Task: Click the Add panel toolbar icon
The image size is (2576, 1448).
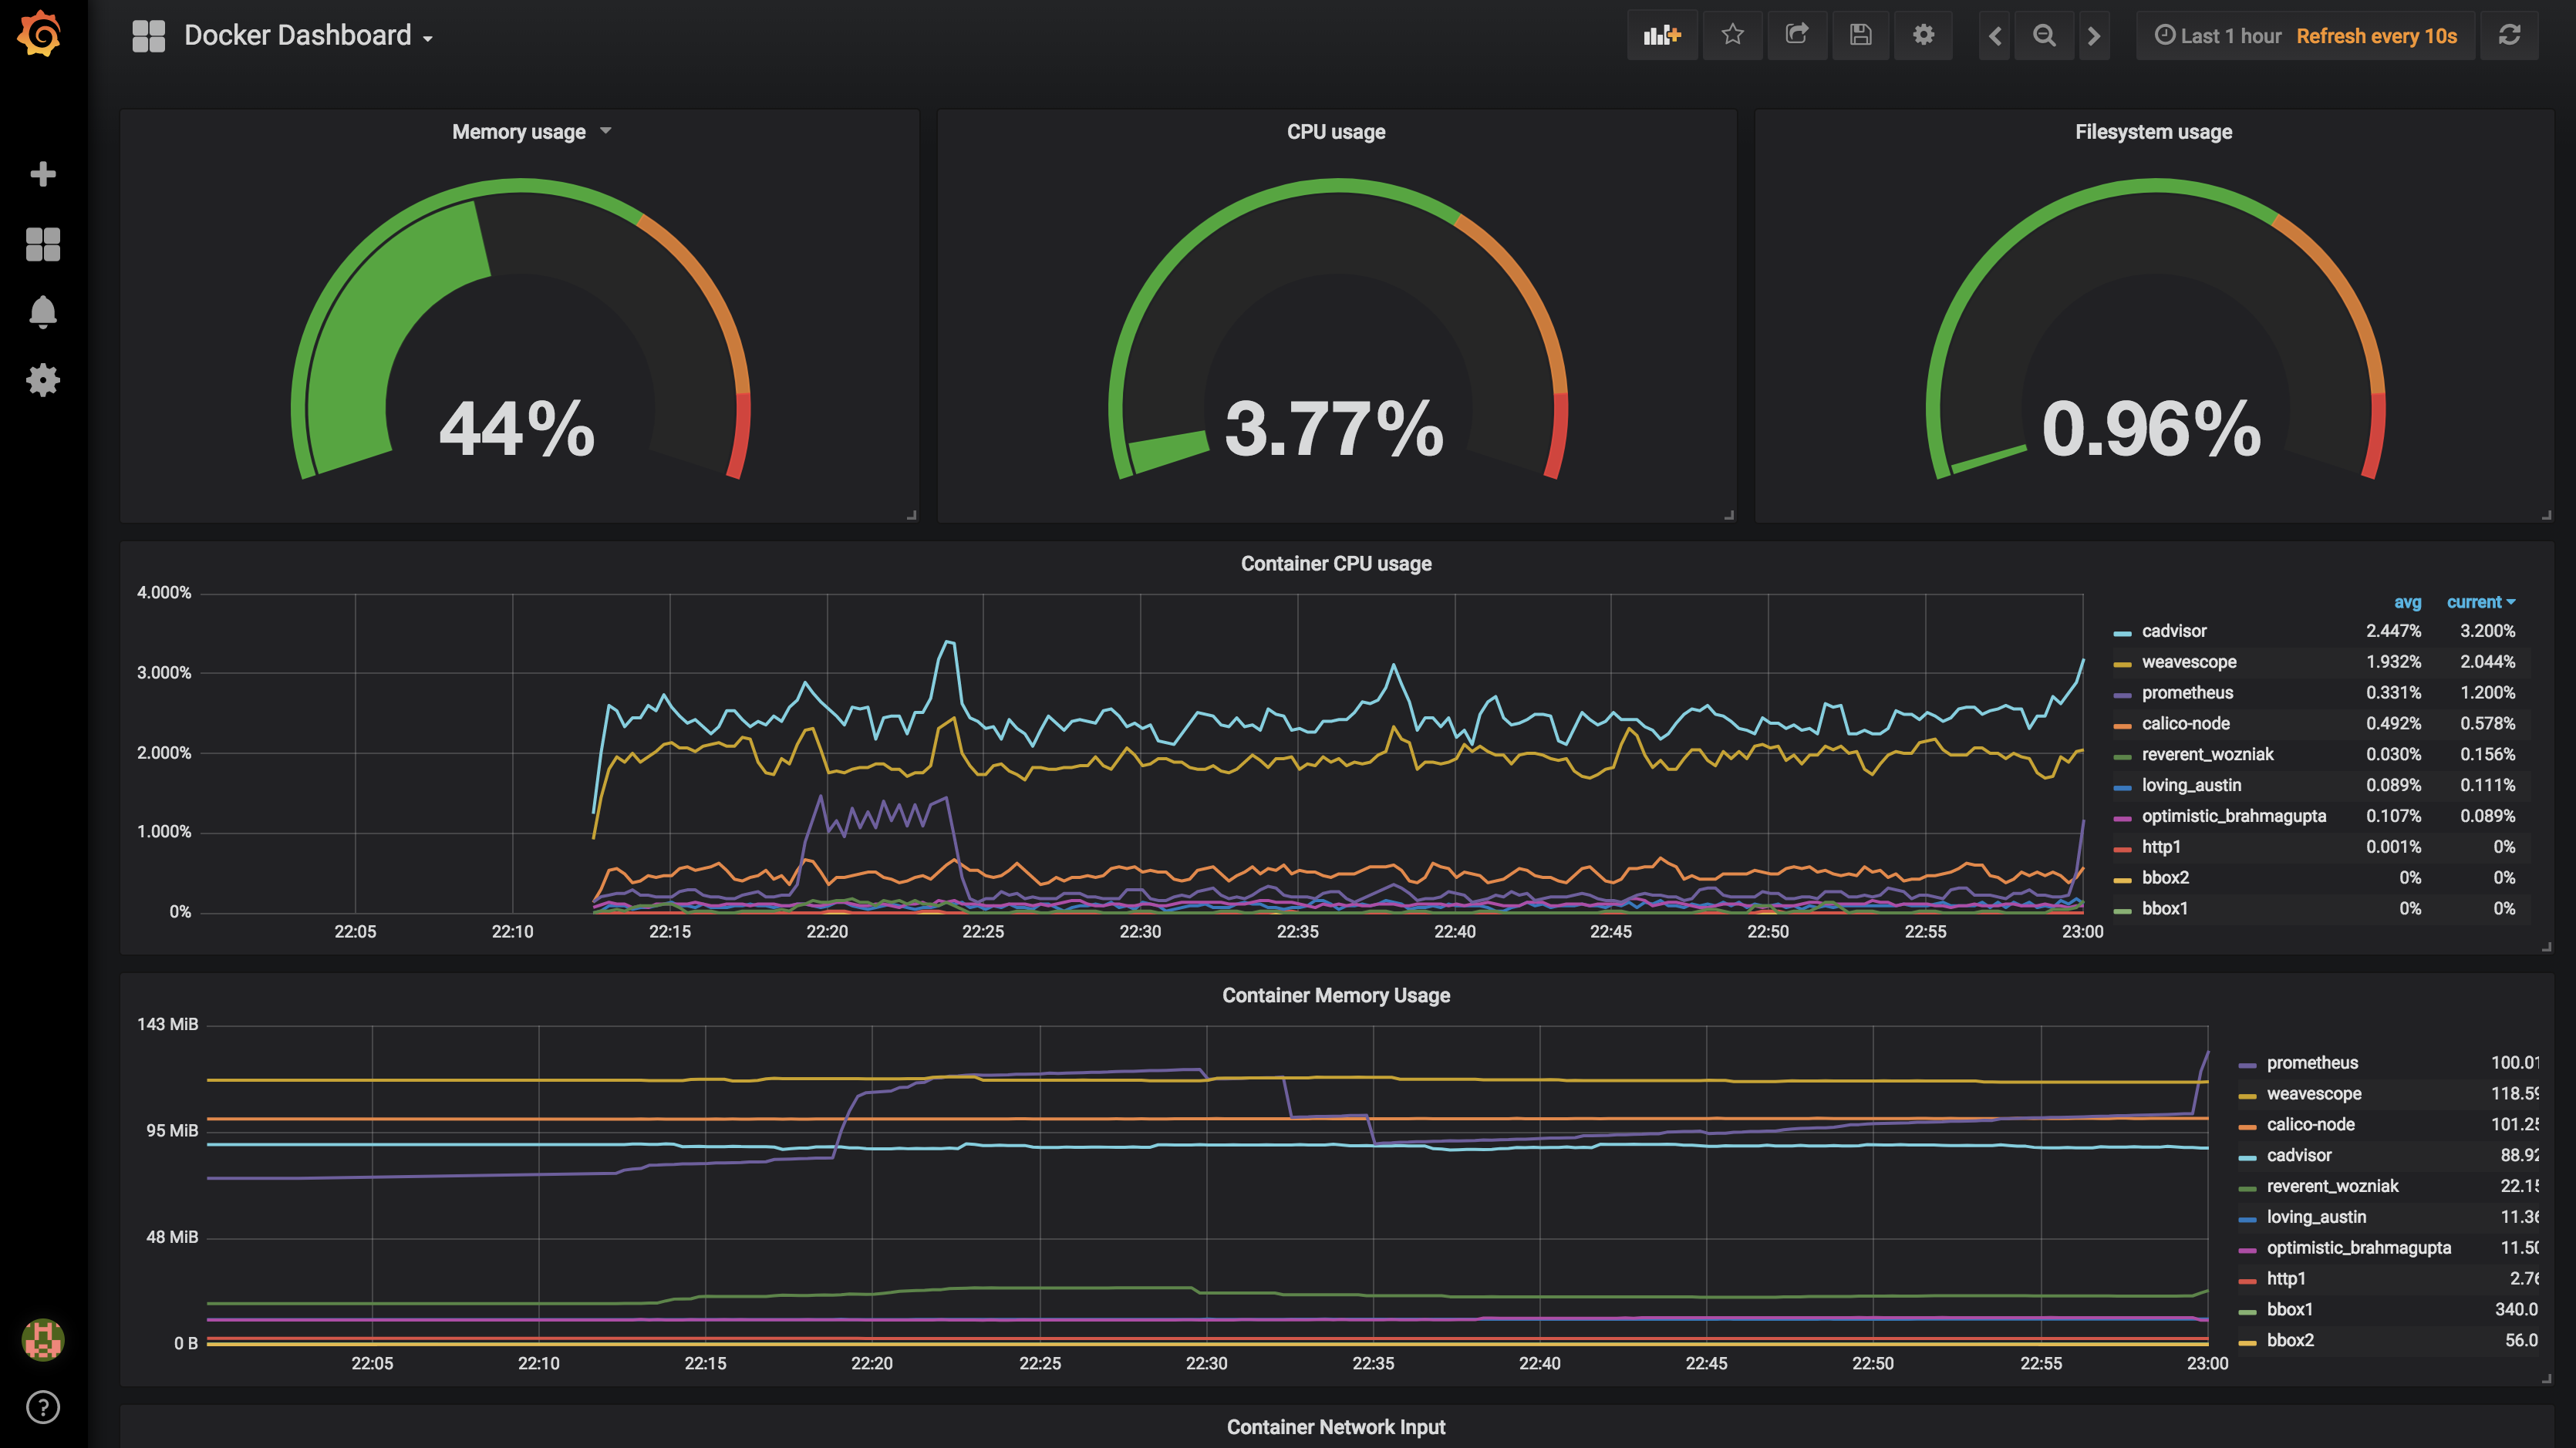Action: (1662, 36)
